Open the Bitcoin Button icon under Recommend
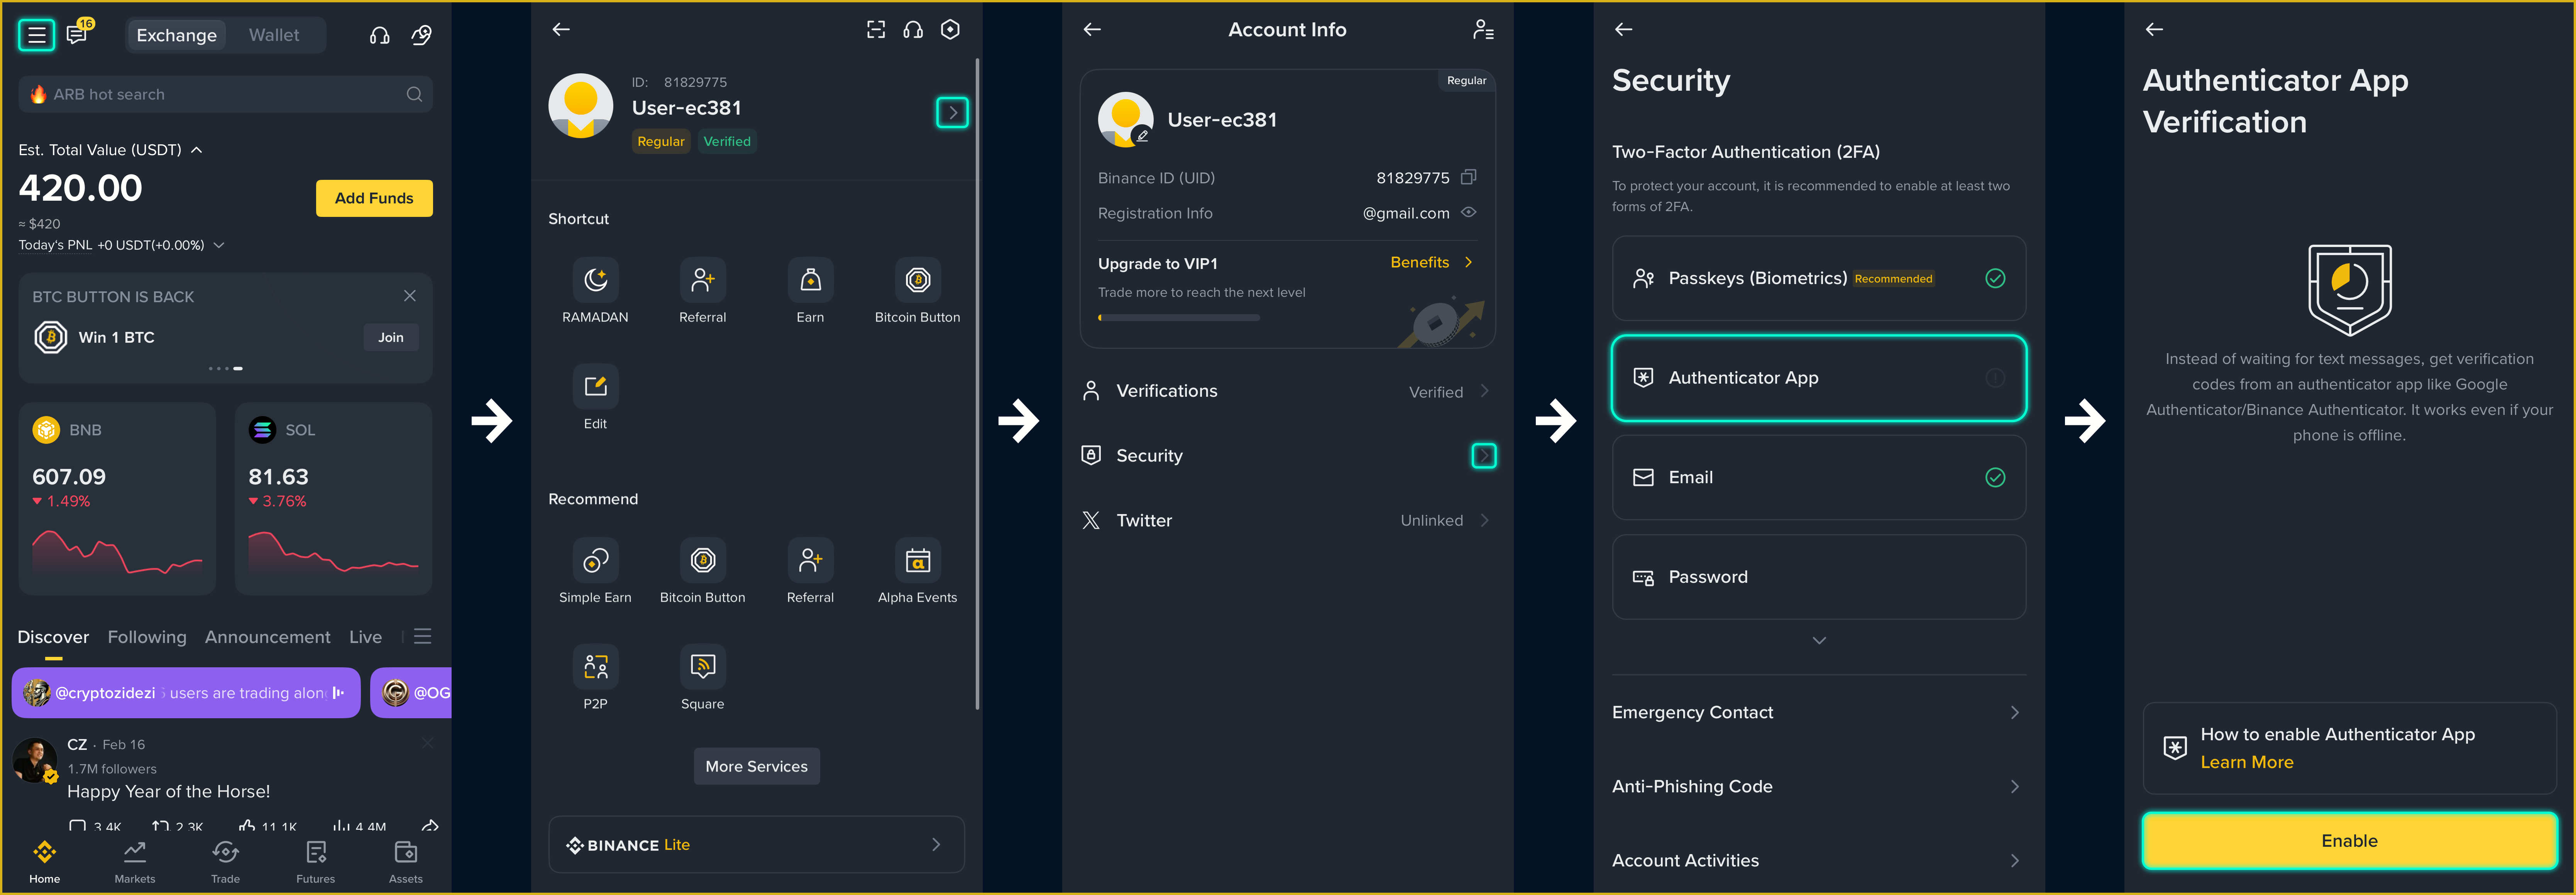2576x895 pixels. coord(703,560)
